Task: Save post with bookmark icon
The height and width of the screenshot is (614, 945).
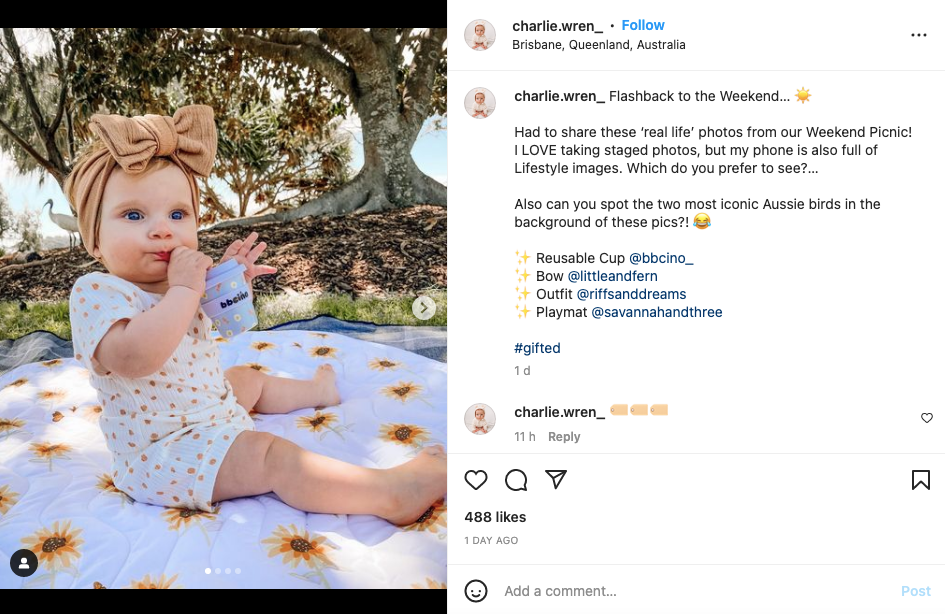Action: pyautogui.click(x=921, y=480)
